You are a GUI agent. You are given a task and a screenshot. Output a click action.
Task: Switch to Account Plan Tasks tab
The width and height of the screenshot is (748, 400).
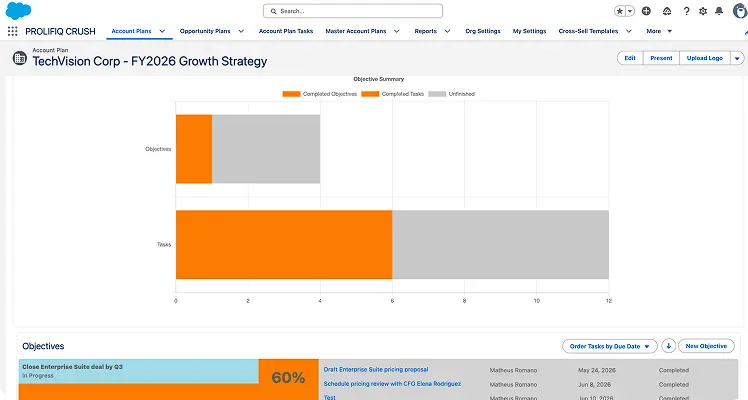[x=286, y=31]
